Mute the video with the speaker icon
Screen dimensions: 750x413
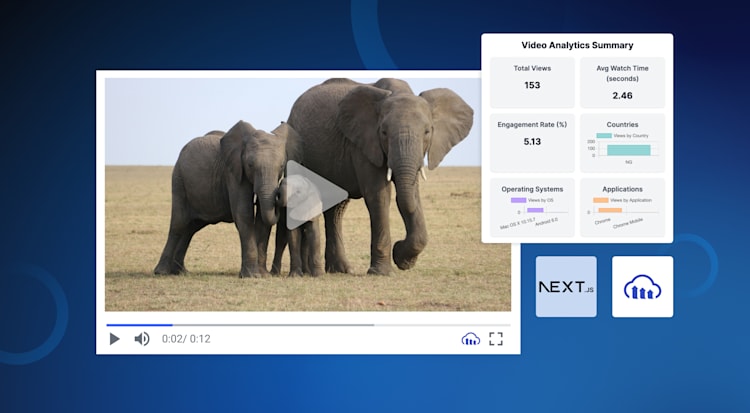pos(142,339)
